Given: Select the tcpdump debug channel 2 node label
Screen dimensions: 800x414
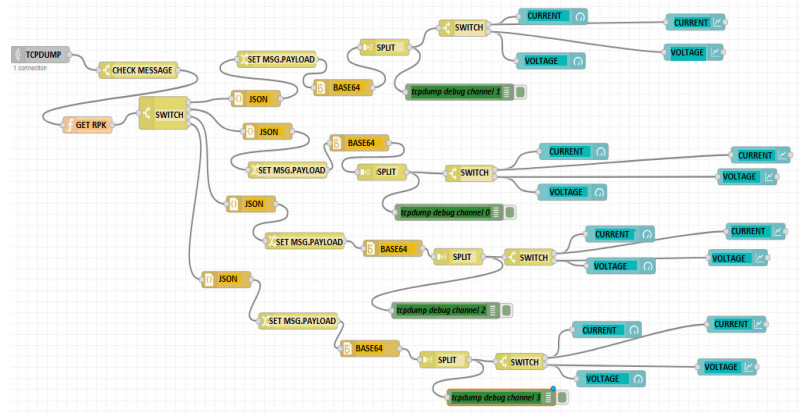Looking at the screenshot, I should (441, 310).
